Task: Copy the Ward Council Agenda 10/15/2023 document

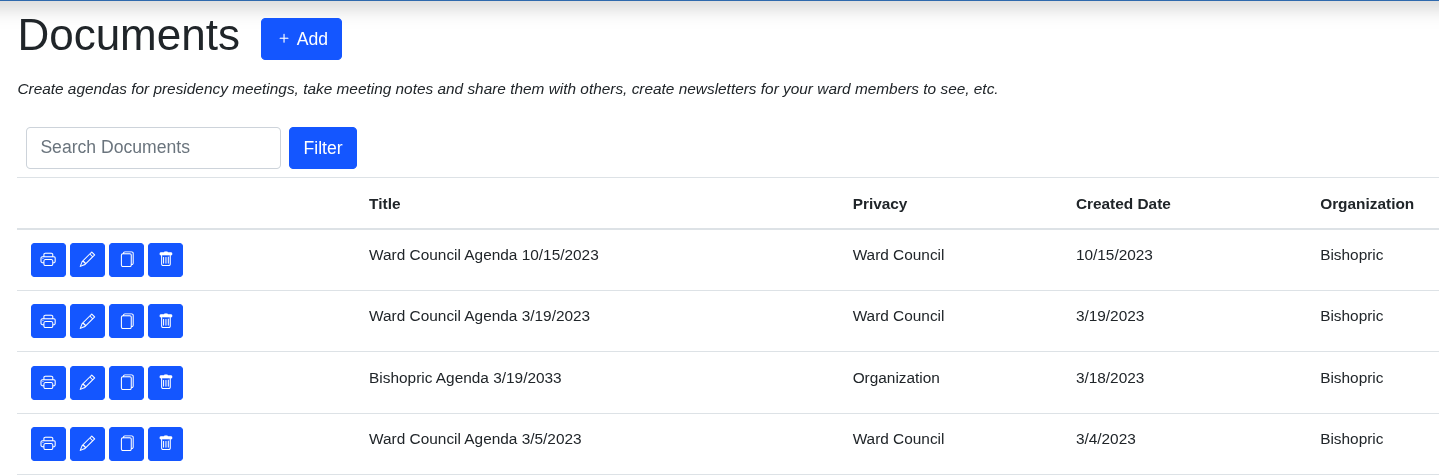Action: coord(126,260)
